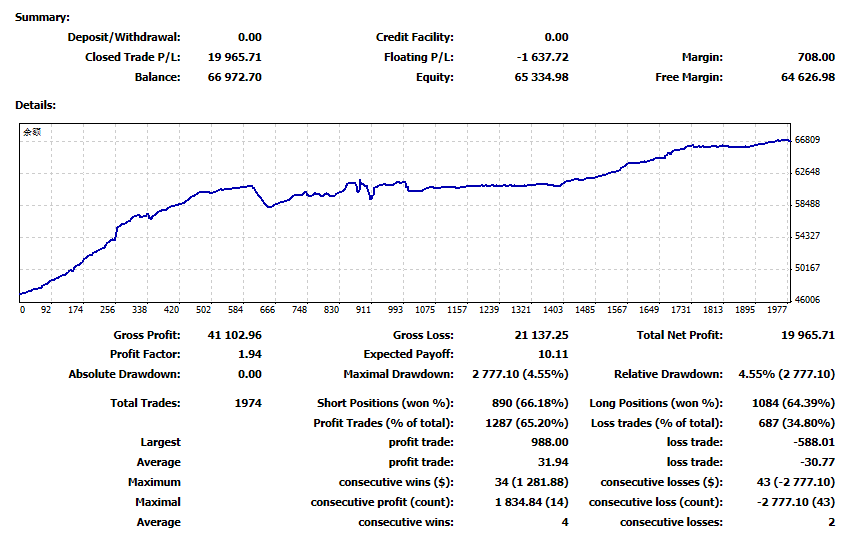Screen dimensions: 867x533
Task: Select the Total Net Profit label
Action: 679,335
